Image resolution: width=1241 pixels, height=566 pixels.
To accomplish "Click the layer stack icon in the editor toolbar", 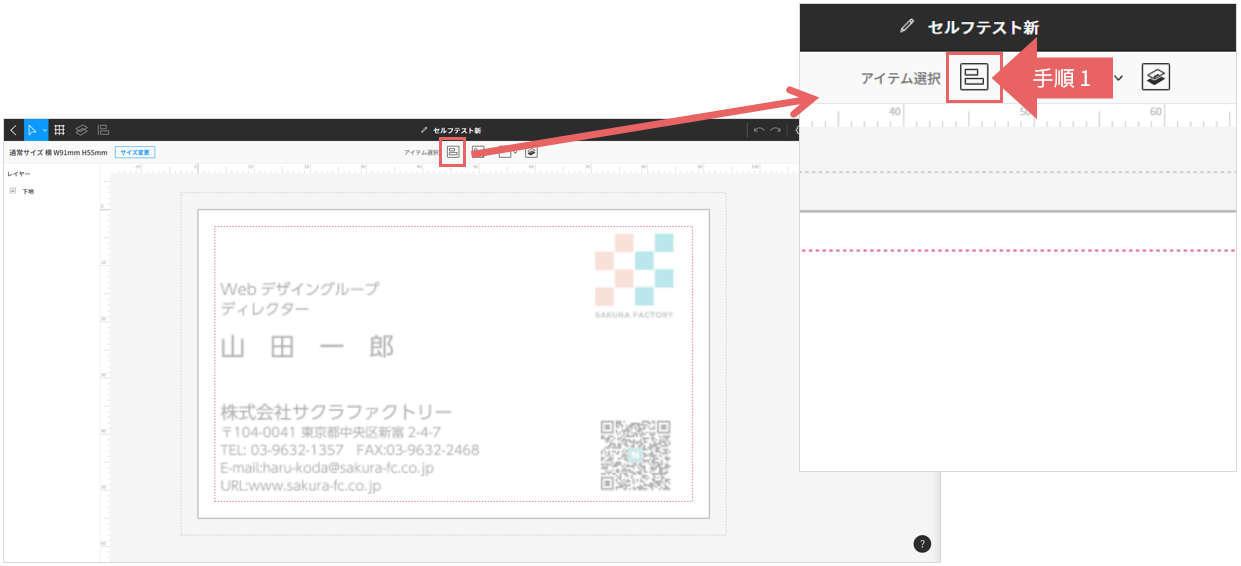I will click(x=531, y=152).
